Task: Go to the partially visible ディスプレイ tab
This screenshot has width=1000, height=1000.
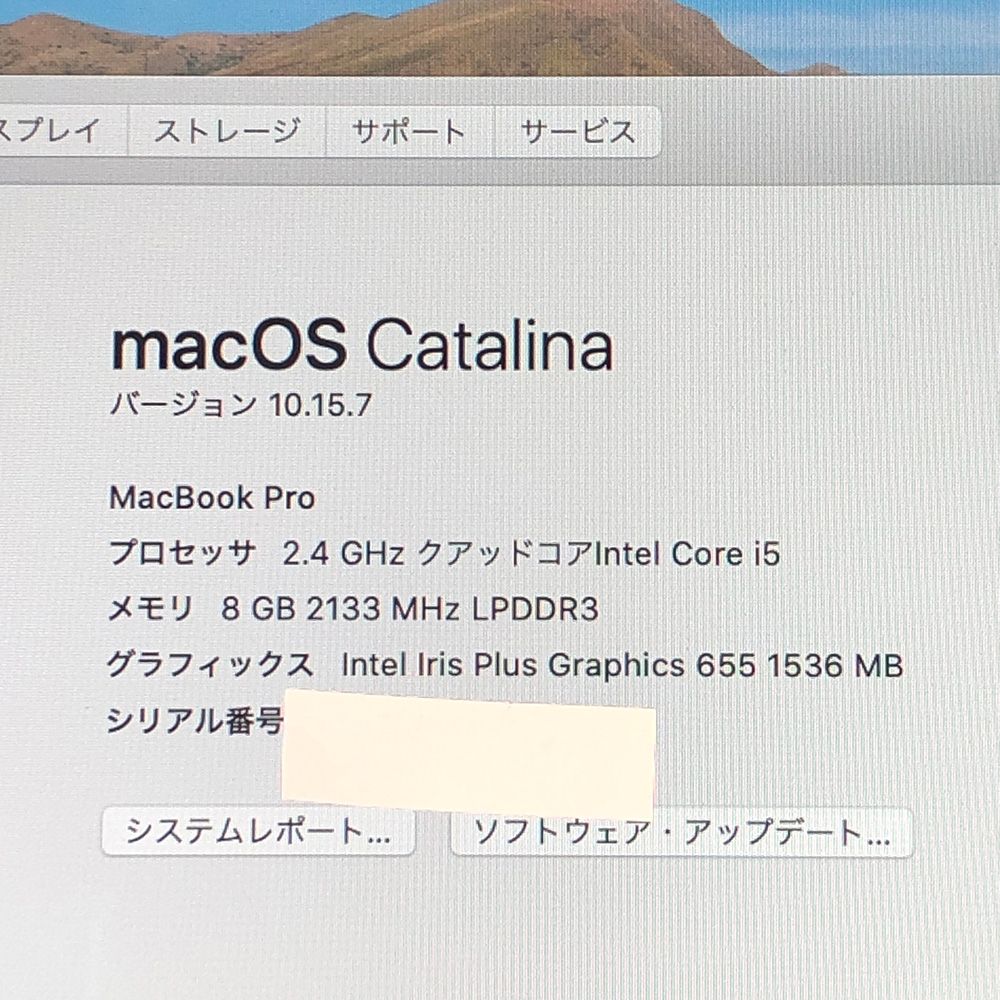Action: tap(62, 131)
